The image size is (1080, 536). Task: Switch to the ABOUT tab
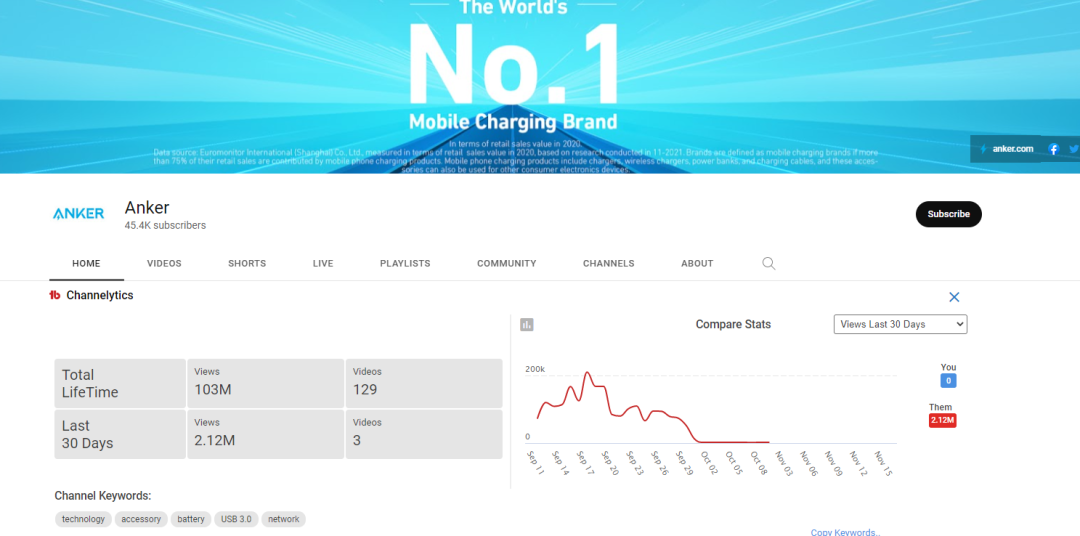tap(697, 263)
